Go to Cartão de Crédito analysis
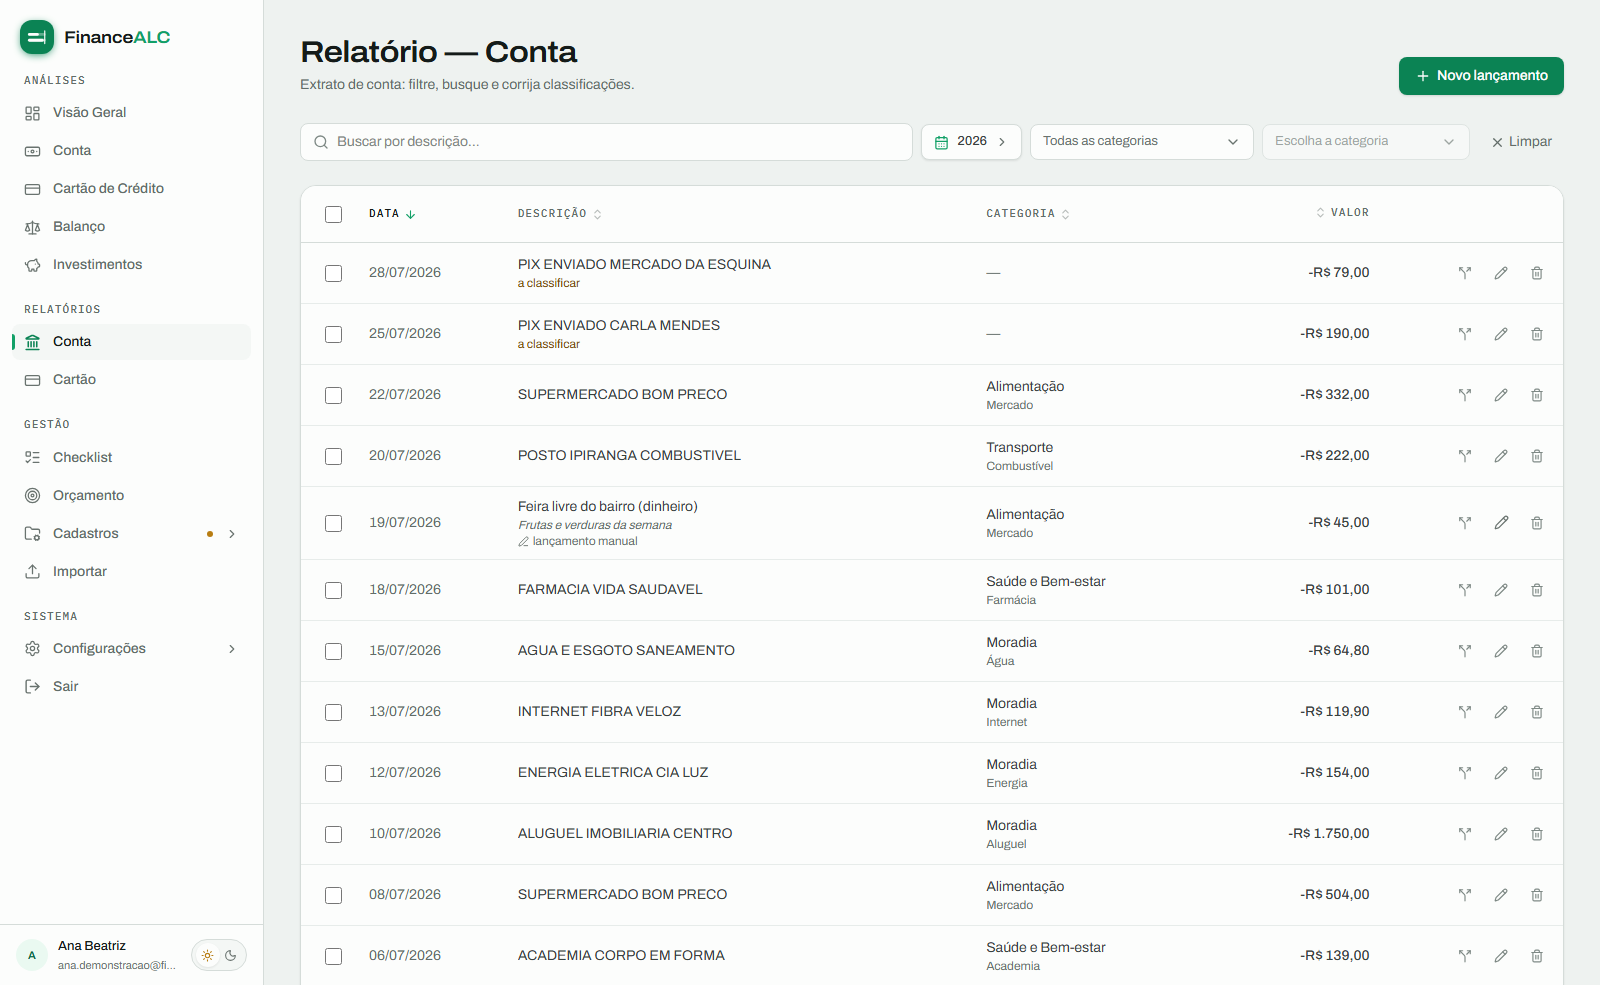Screen dimensions: 1600x985 [x=131, y=189]
